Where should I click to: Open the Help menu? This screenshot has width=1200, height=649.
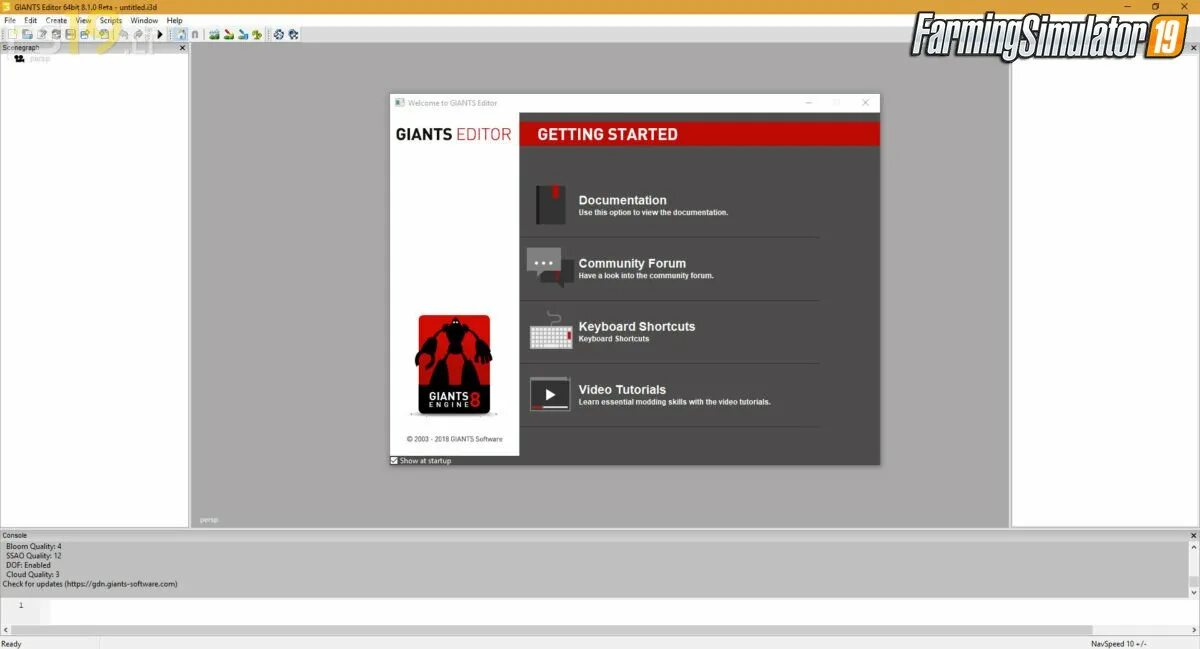click(x=175, y=20)
